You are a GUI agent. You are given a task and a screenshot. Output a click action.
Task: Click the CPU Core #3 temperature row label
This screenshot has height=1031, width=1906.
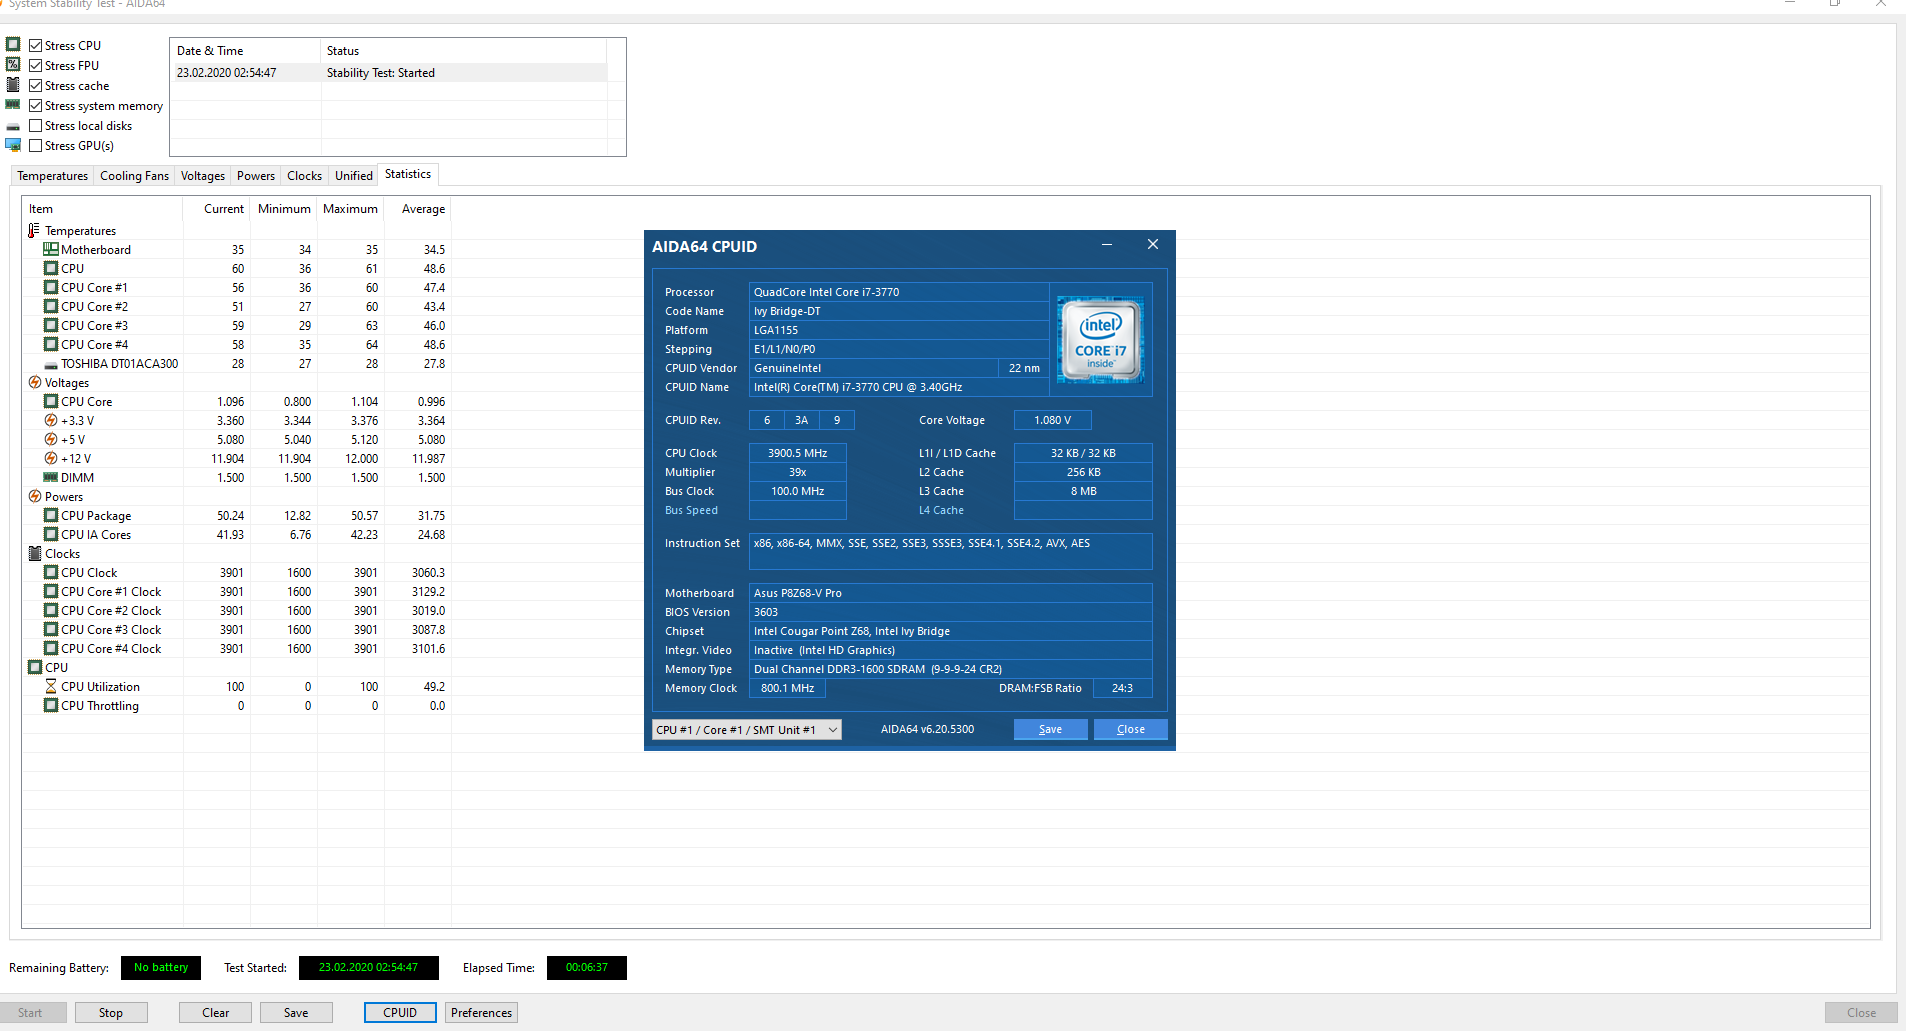pos(94,325)
